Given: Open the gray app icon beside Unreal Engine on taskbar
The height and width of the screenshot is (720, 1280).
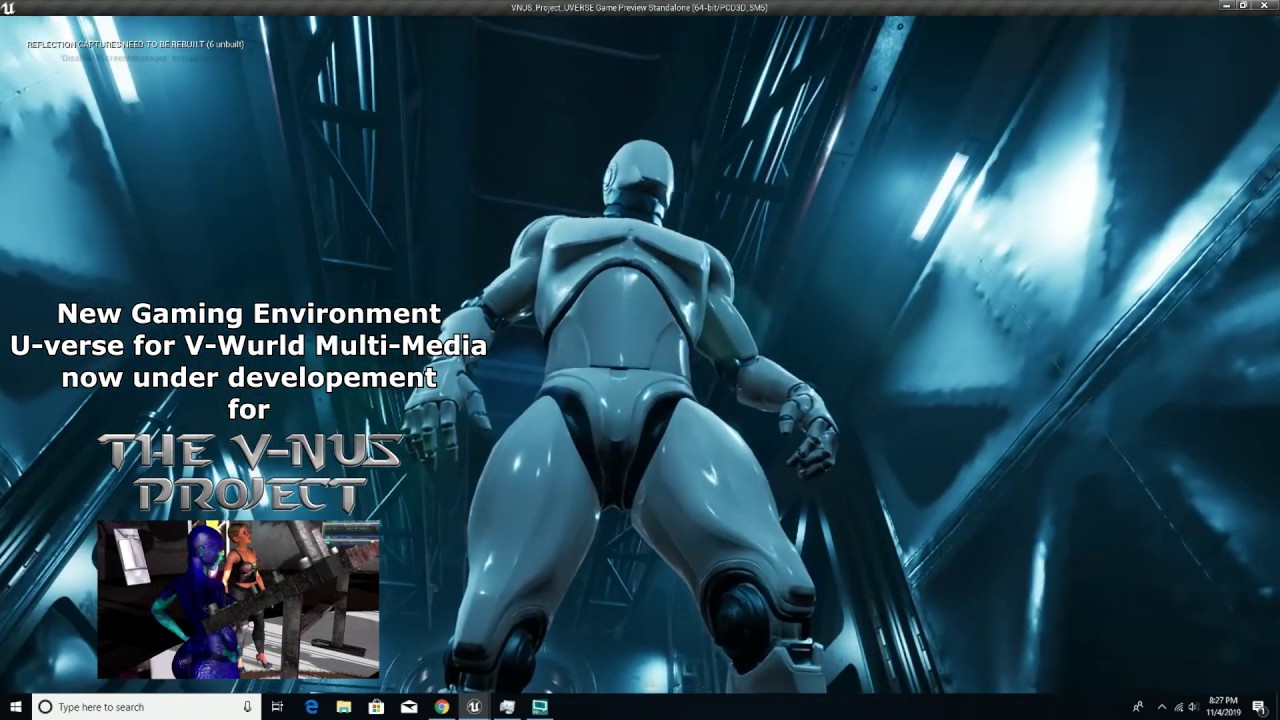Looking at the screenshot, I should [x=507, y=707].
